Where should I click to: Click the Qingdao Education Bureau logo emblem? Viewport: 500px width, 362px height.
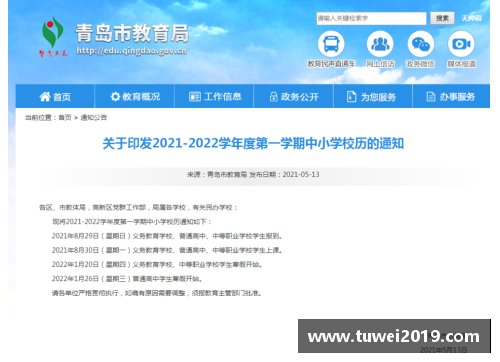[x=53, y=36]
